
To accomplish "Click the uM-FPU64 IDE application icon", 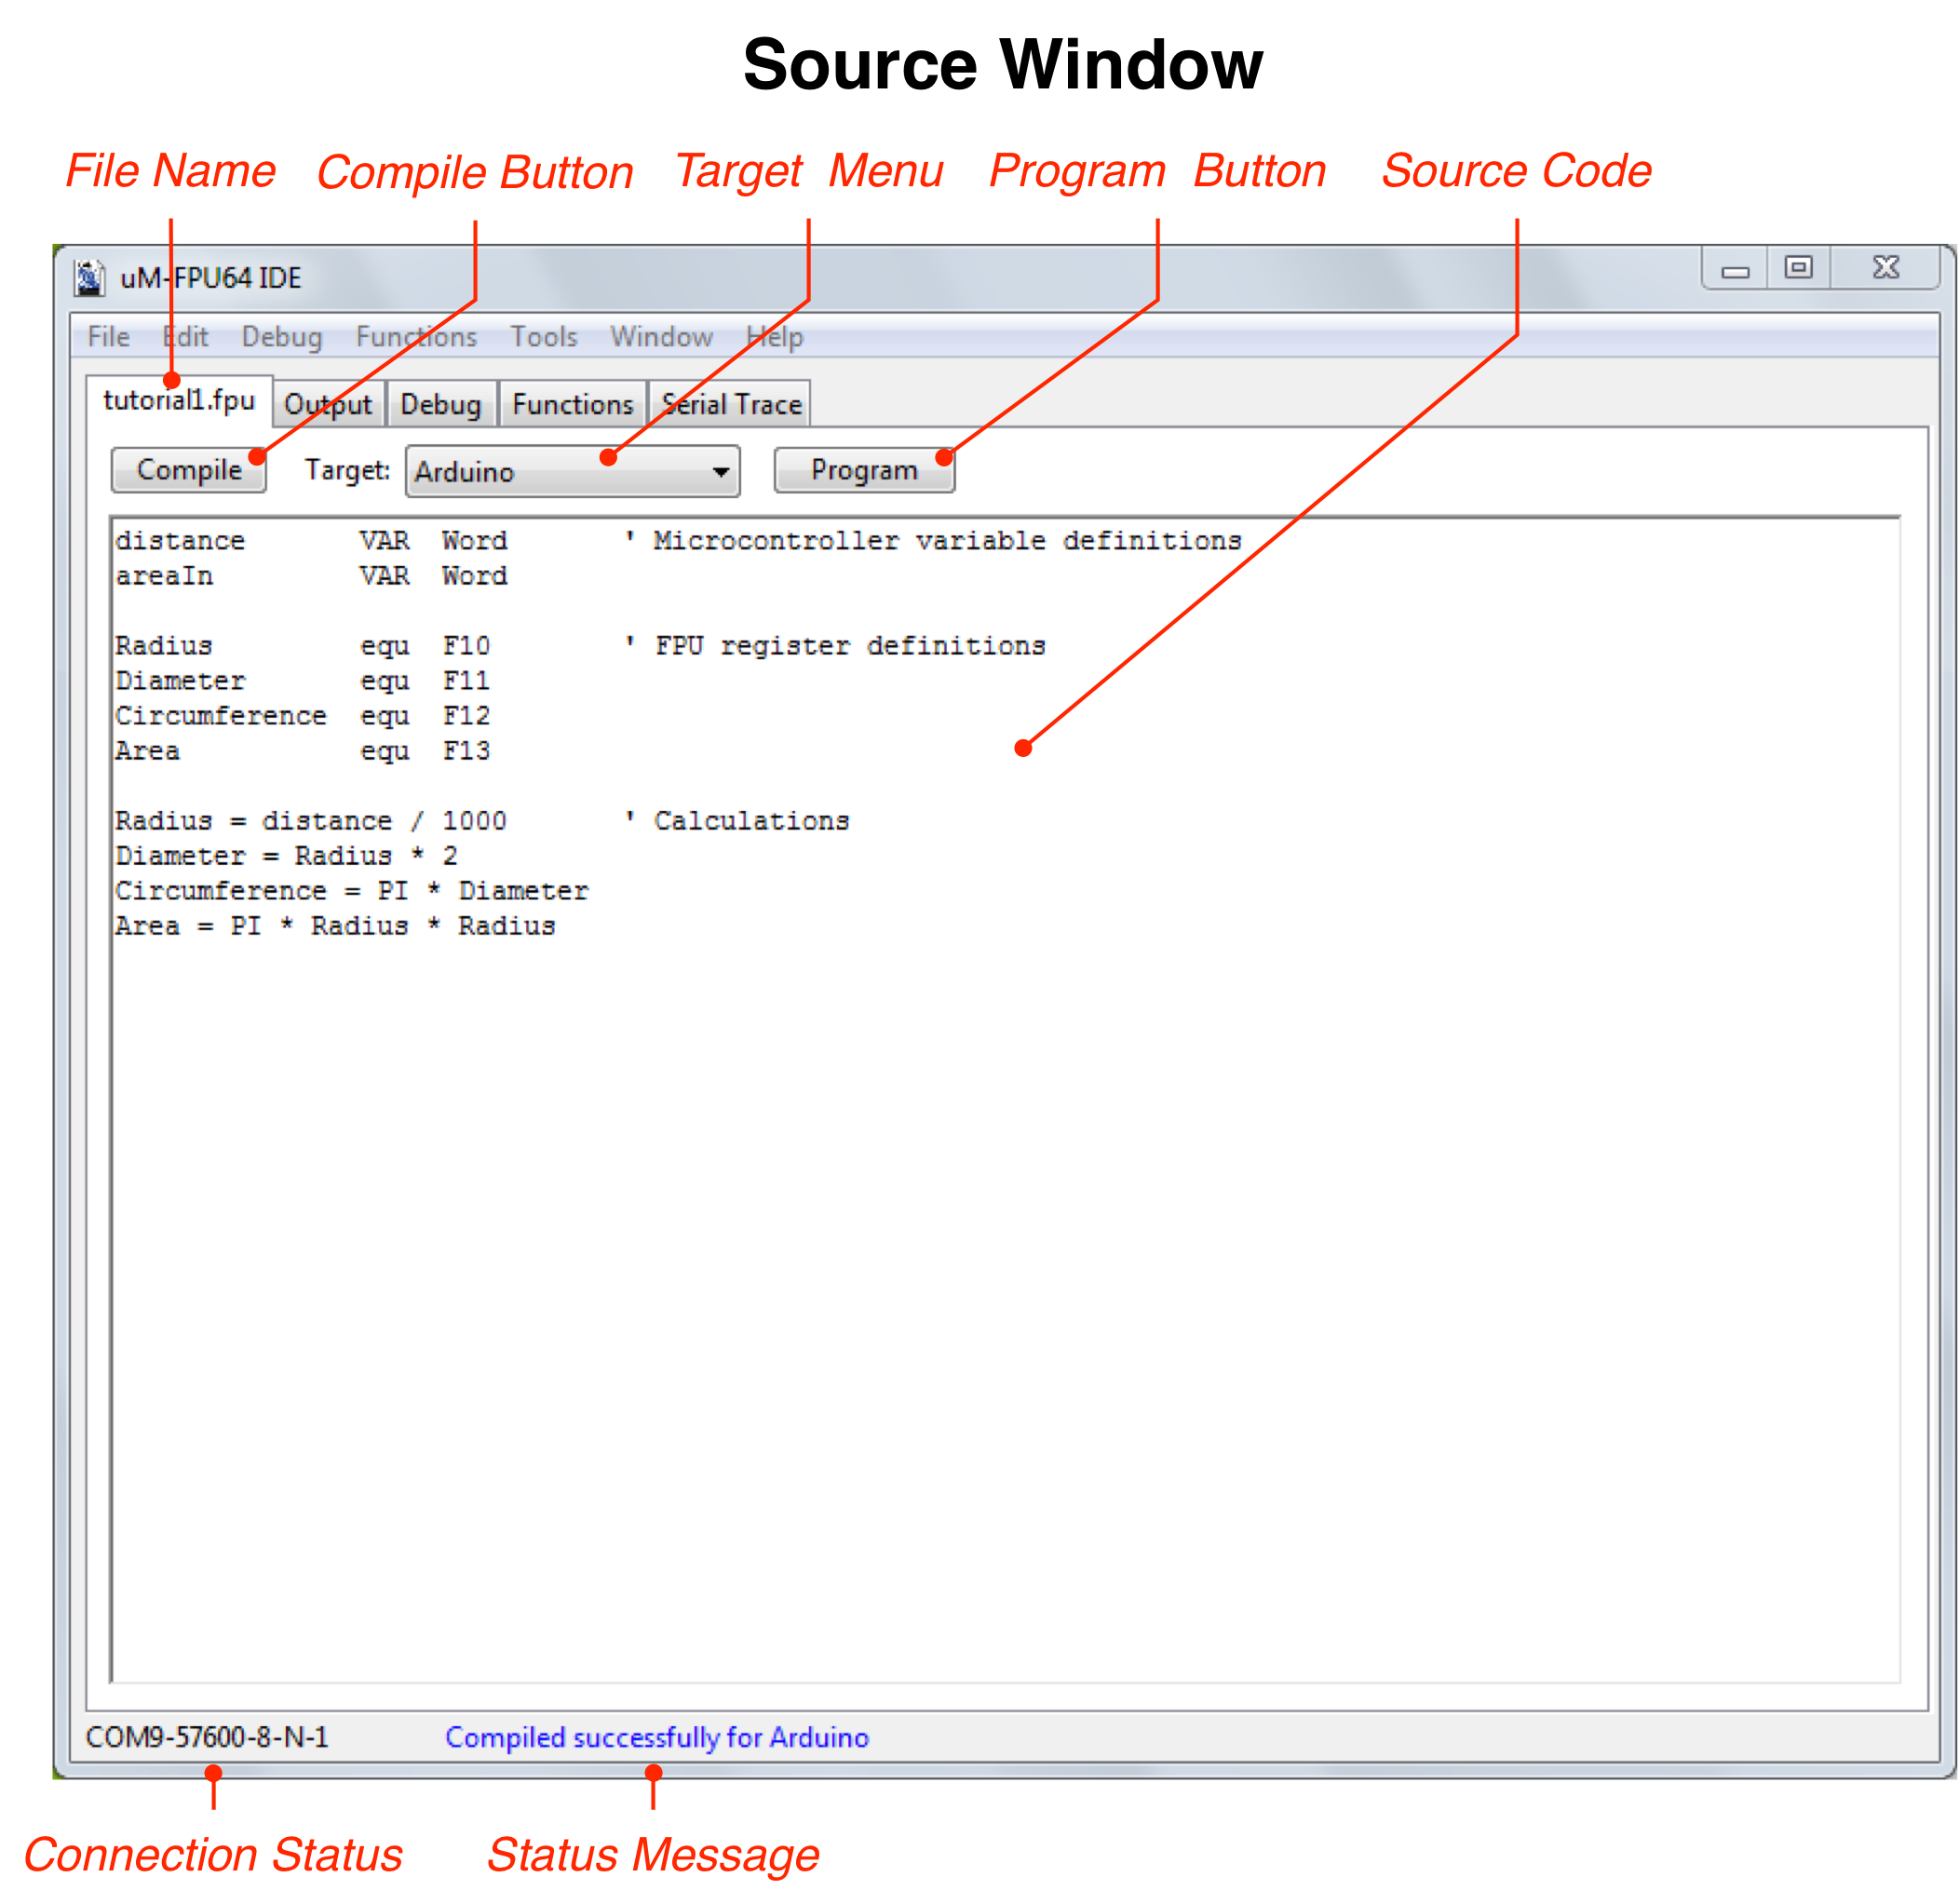I will [89, 277].
